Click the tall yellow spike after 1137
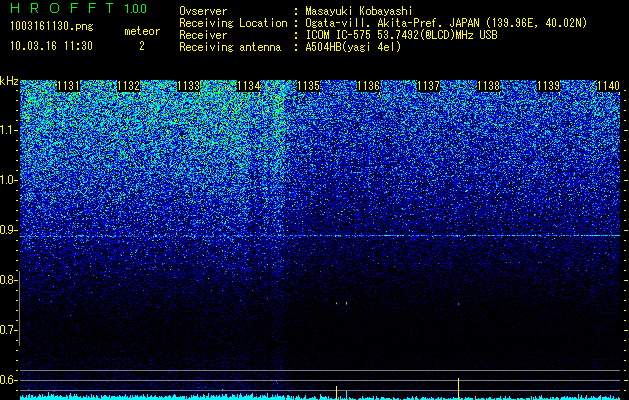This screenshot has width=629, height=400. [x=459, y=388]
